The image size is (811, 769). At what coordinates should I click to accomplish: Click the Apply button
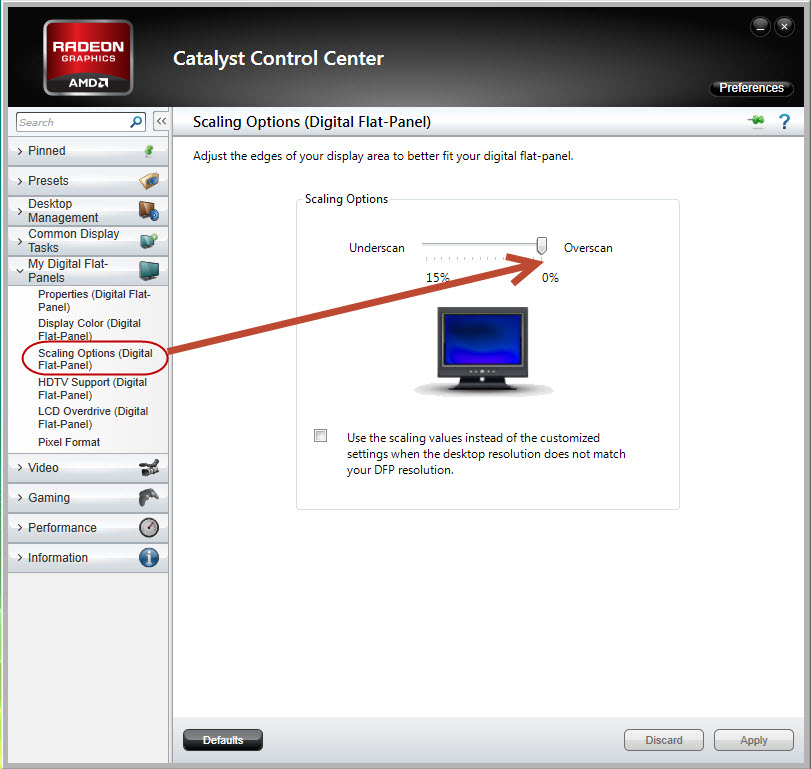753,740
